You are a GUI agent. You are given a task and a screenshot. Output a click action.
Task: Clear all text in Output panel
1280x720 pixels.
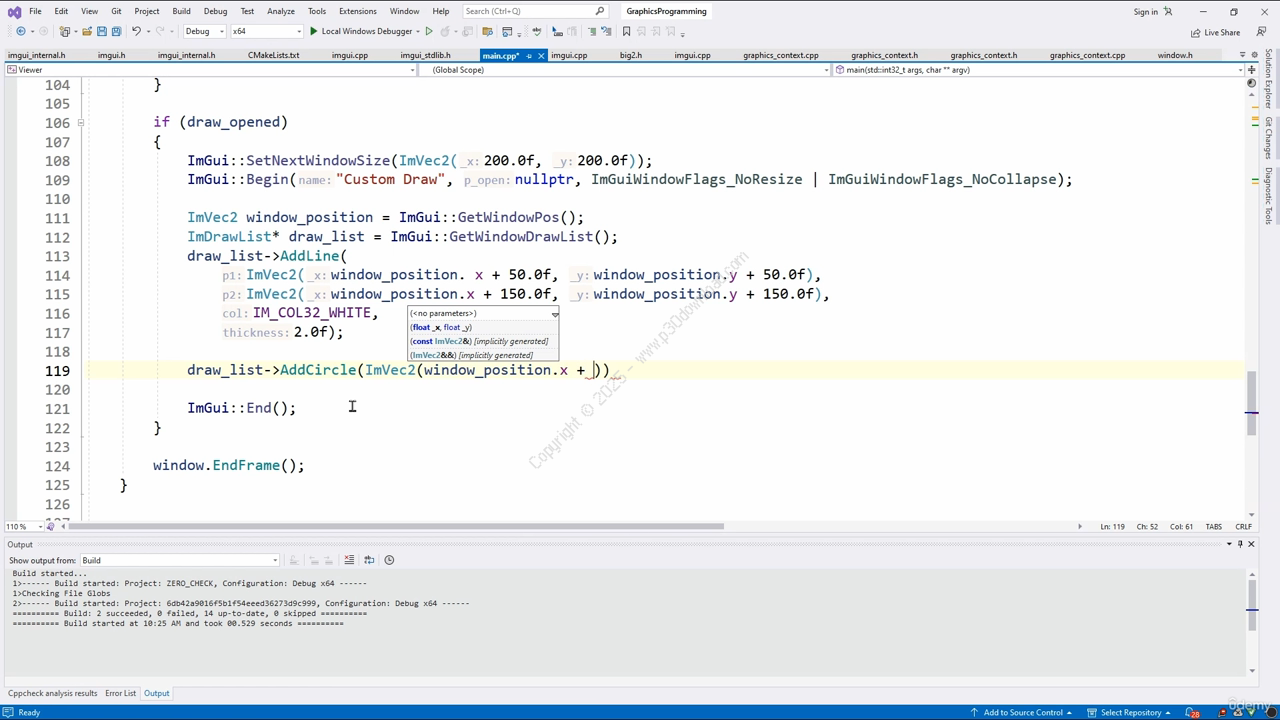tap(349, 560)
